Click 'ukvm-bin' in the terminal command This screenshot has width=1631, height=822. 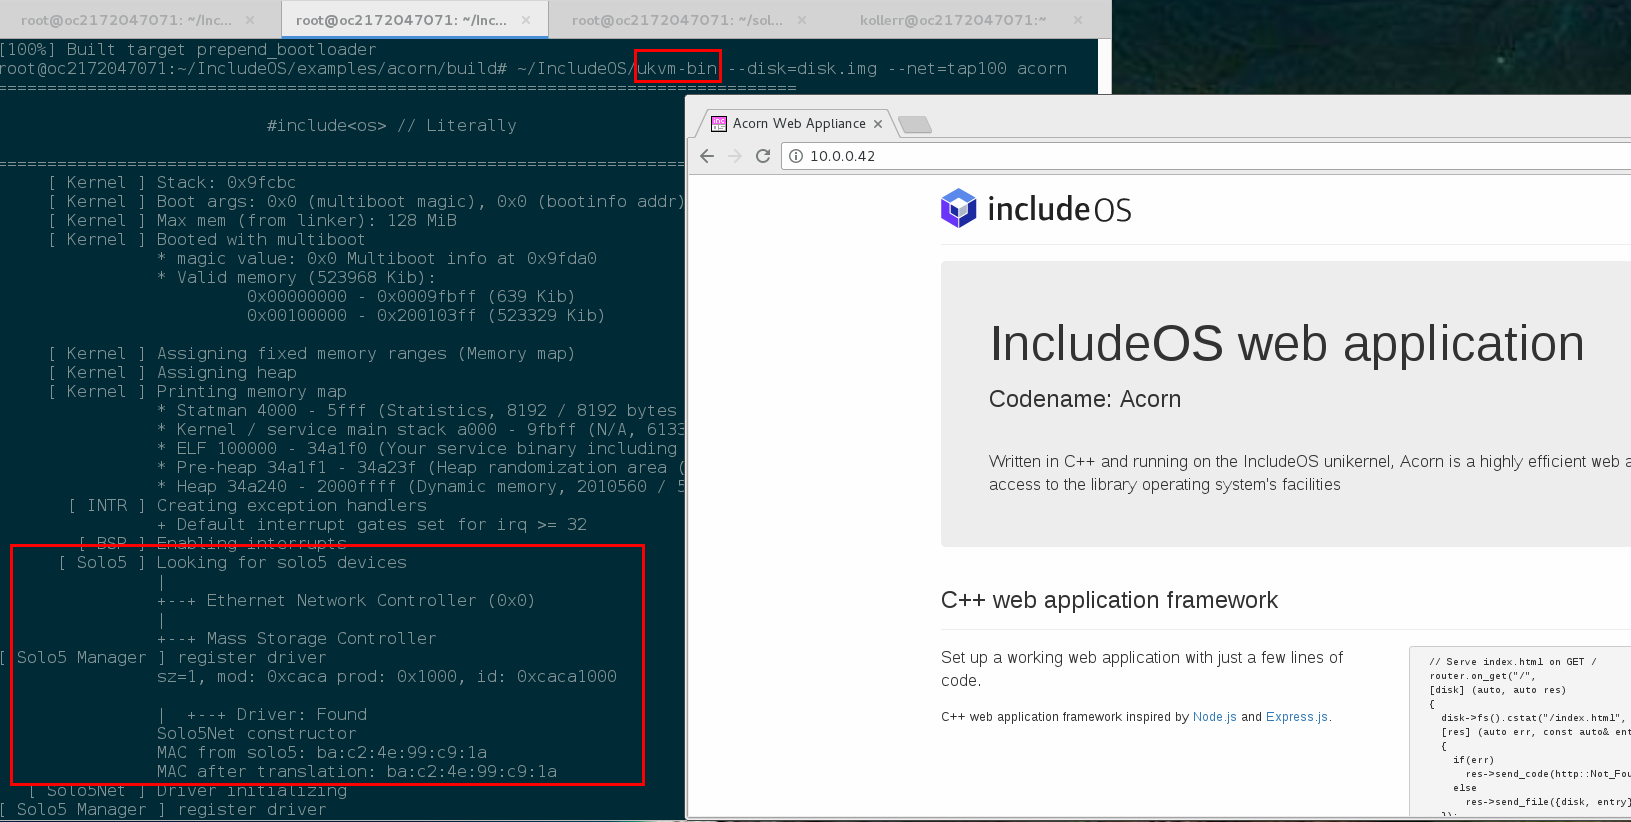[677, 68]
